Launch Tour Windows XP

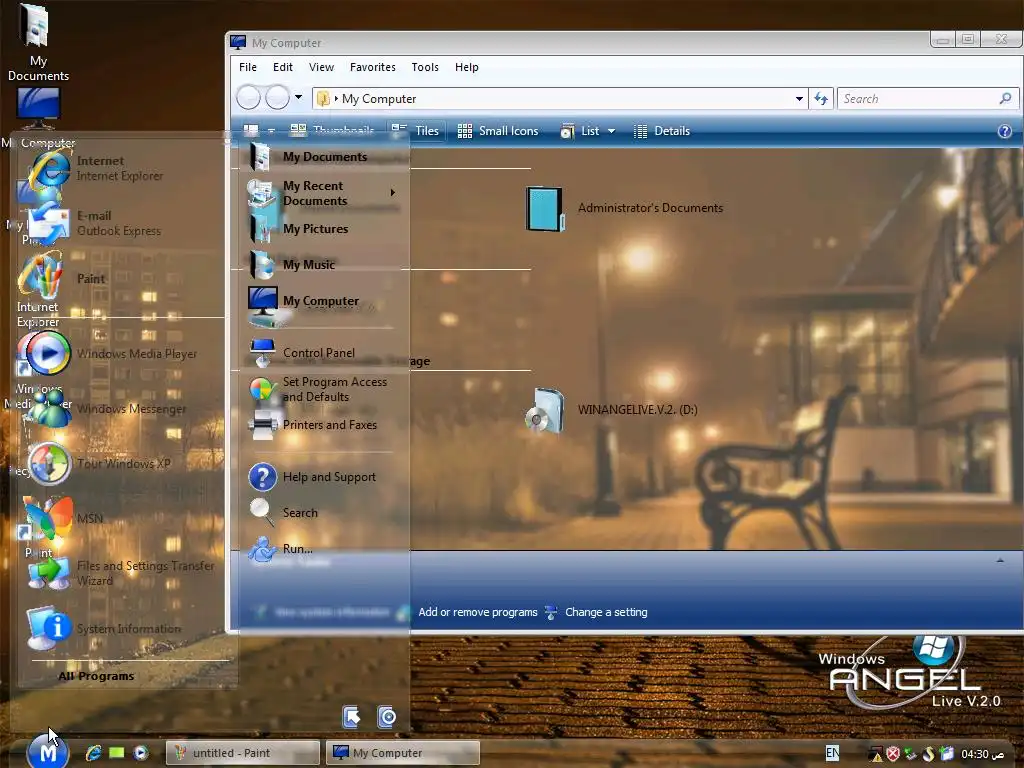tap(98, 464)
